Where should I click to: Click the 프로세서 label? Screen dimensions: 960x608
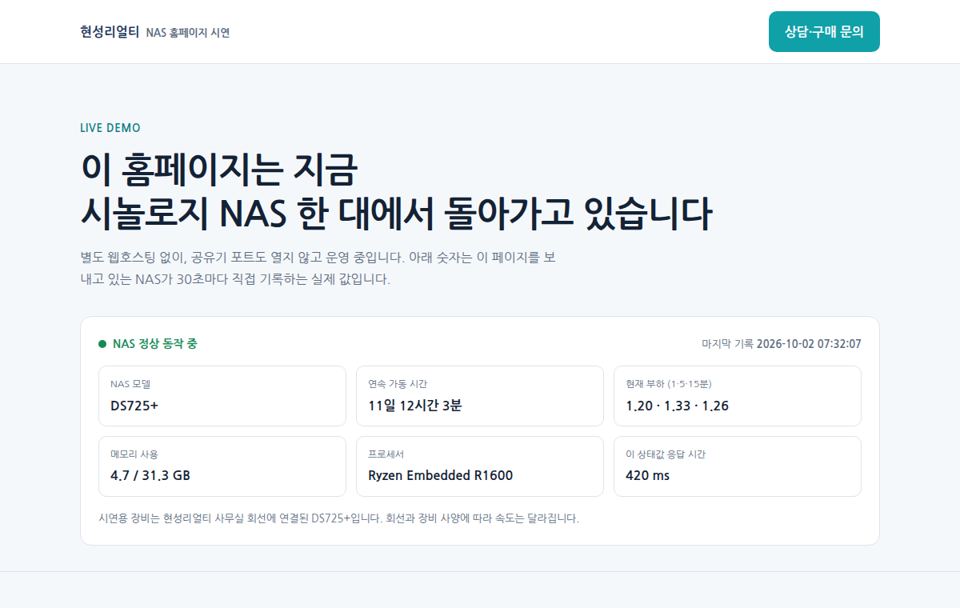coord(386,454)
